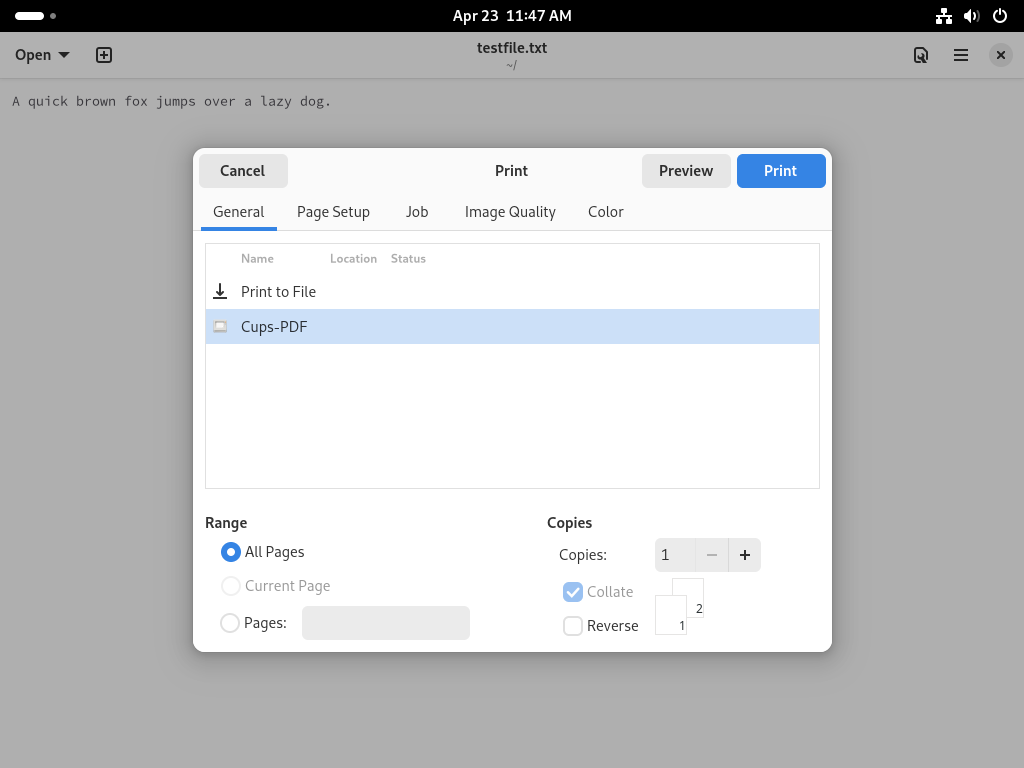This screenshot has height=768, width=1024.
Task: Decrease copies with the minus button
Action: click(712, 555)
